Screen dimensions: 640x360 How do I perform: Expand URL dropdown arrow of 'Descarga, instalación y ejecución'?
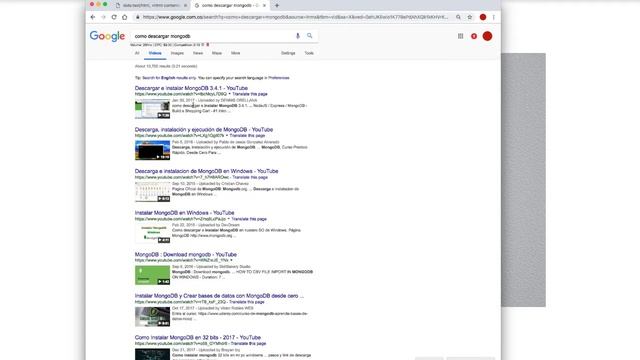click(227, 136)
